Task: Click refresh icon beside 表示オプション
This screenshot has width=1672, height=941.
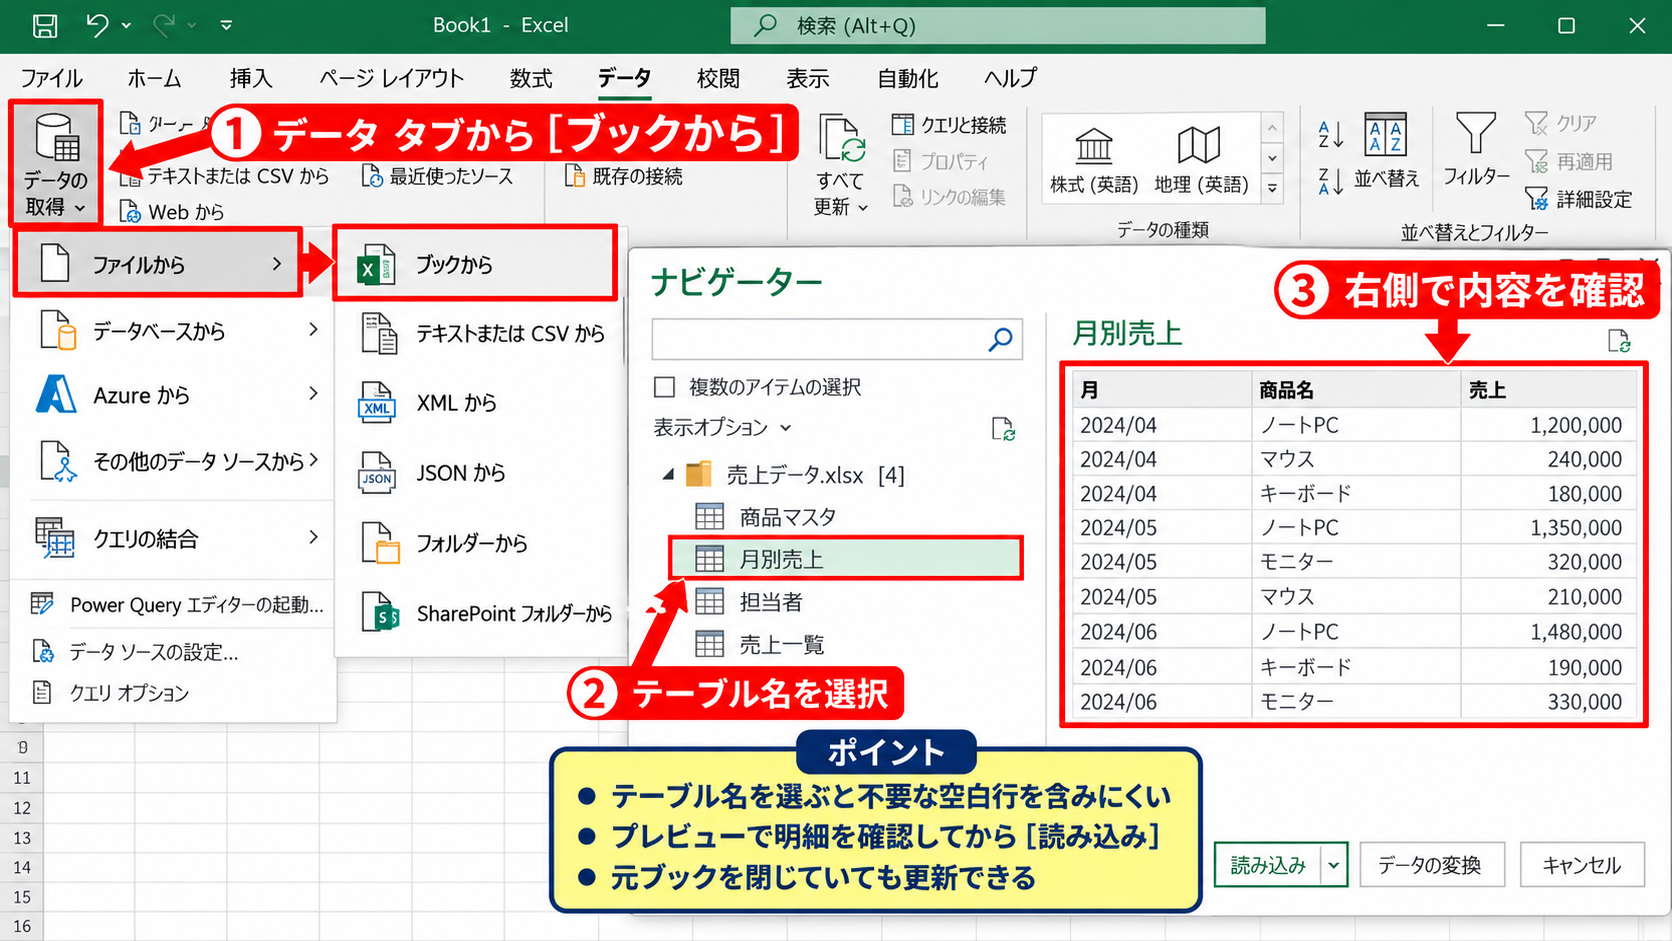Action: click(x=1003, y=429)
